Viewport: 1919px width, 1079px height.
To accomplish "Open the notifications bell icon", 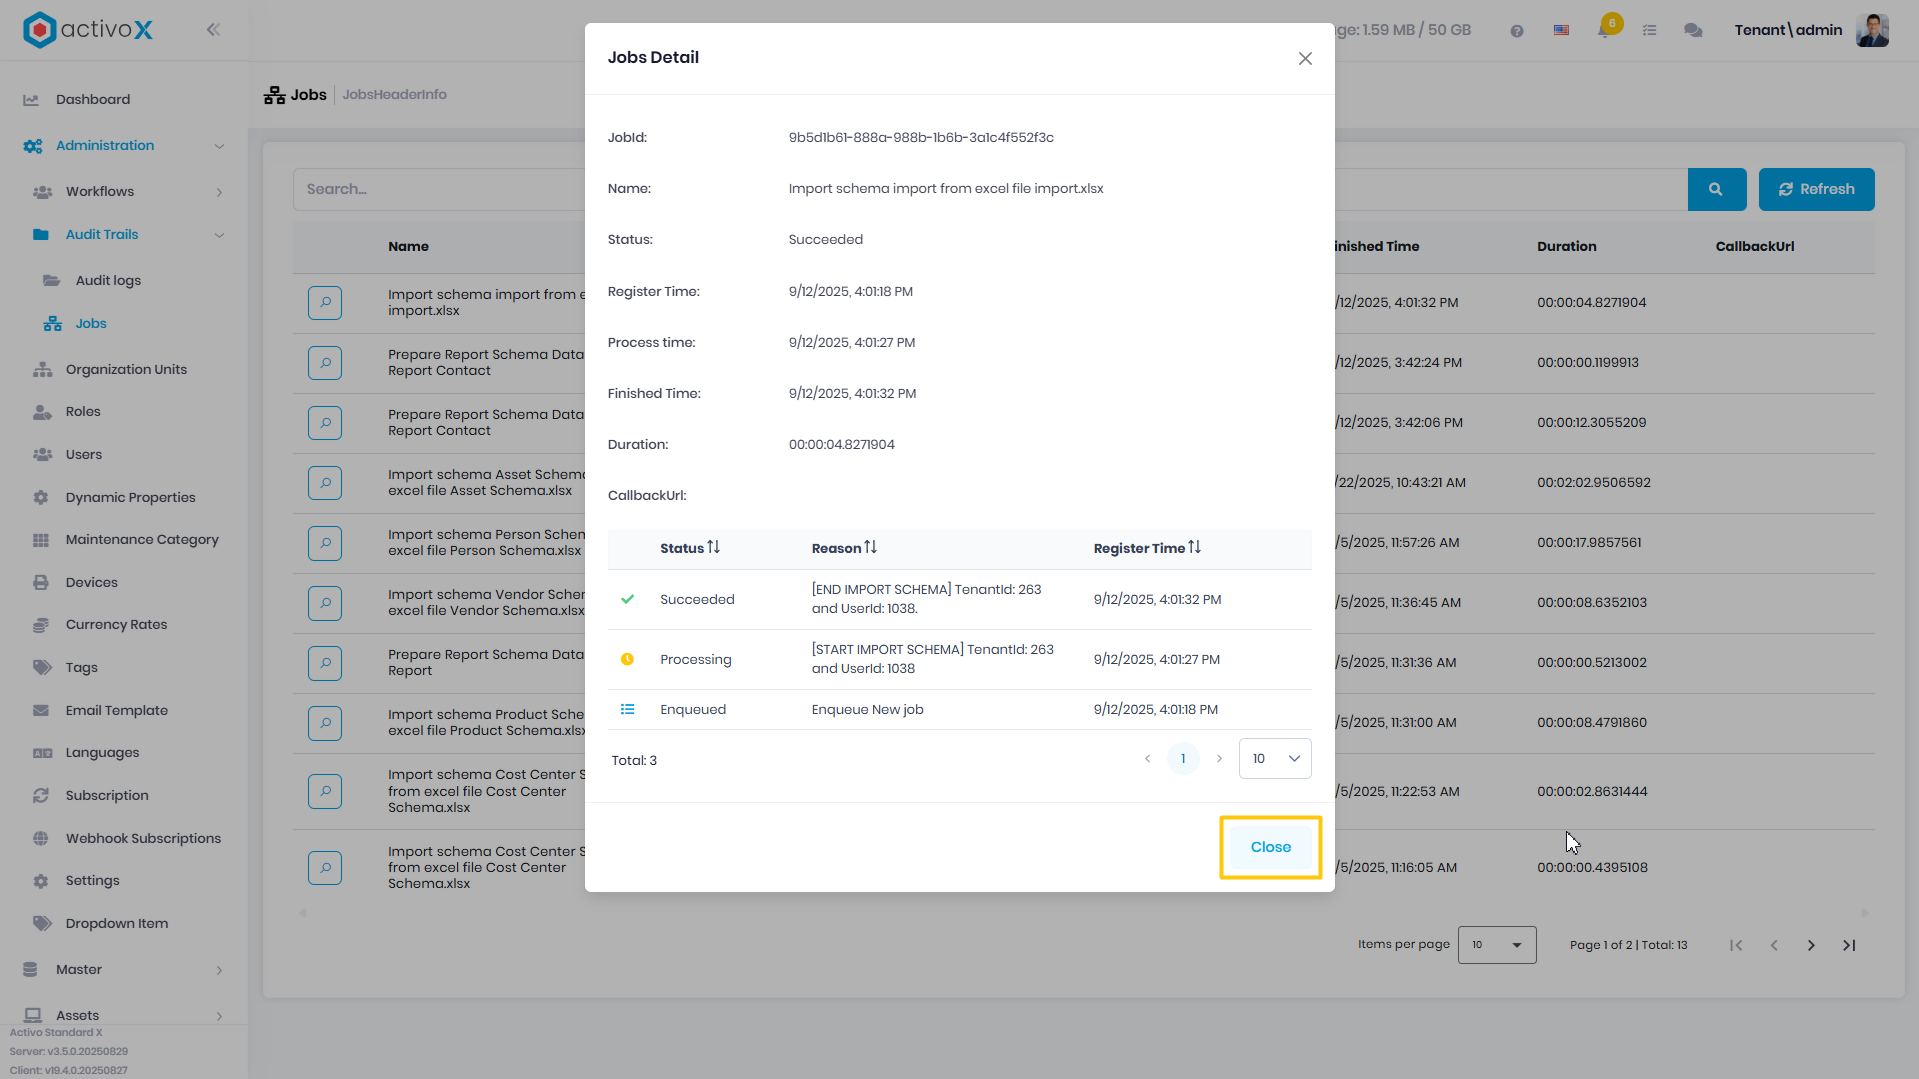I will 1604,31.
